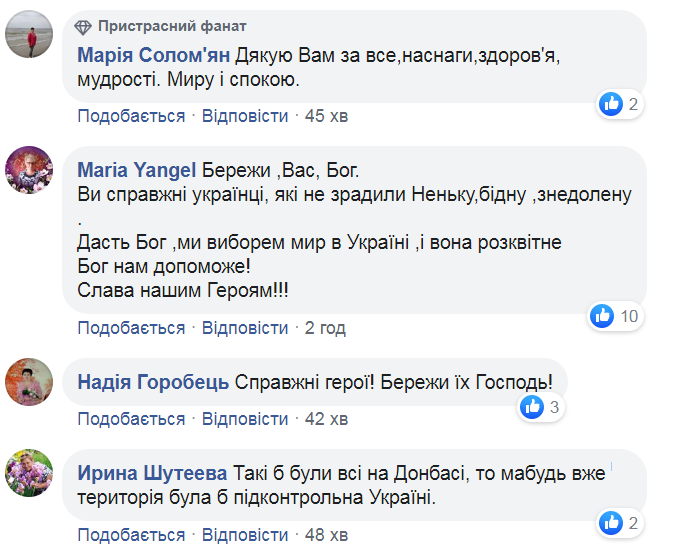Open Надія Горобець profile name link
Image resolution: width=695 pixels, height=552 pixels.
(153, 382)
